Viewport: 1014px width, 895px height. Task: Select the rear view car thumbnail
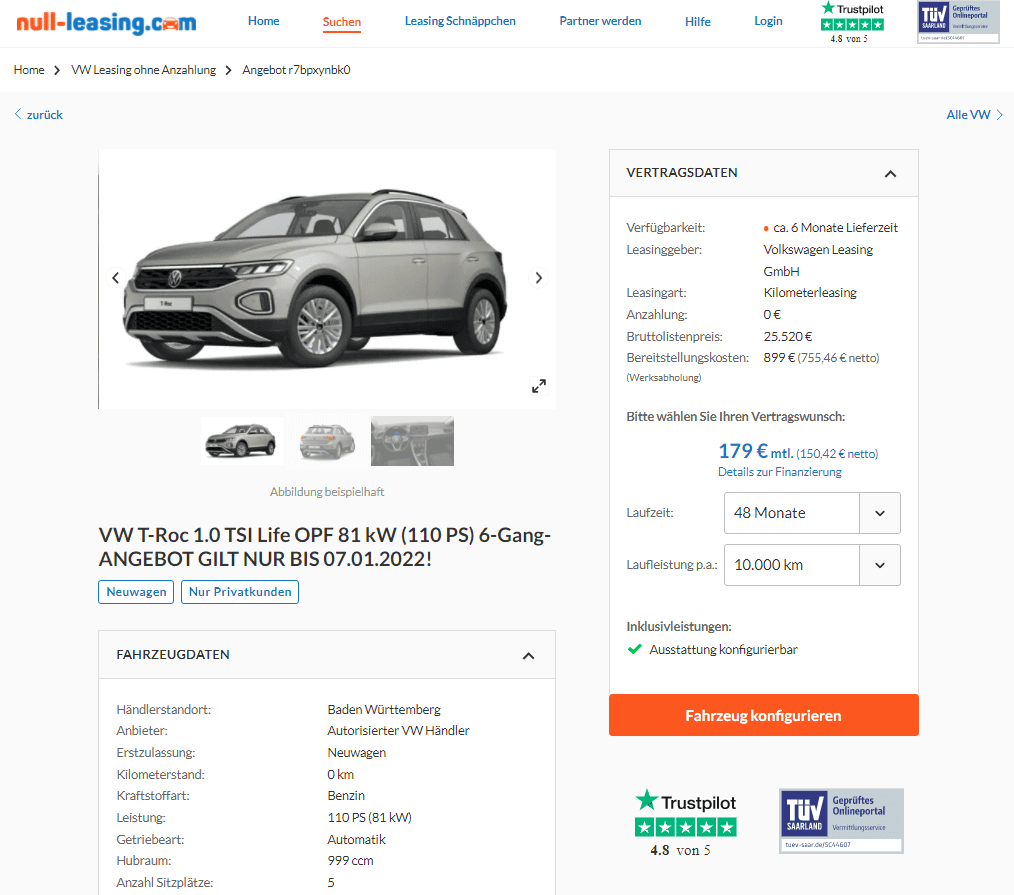(x=327, y=440)
